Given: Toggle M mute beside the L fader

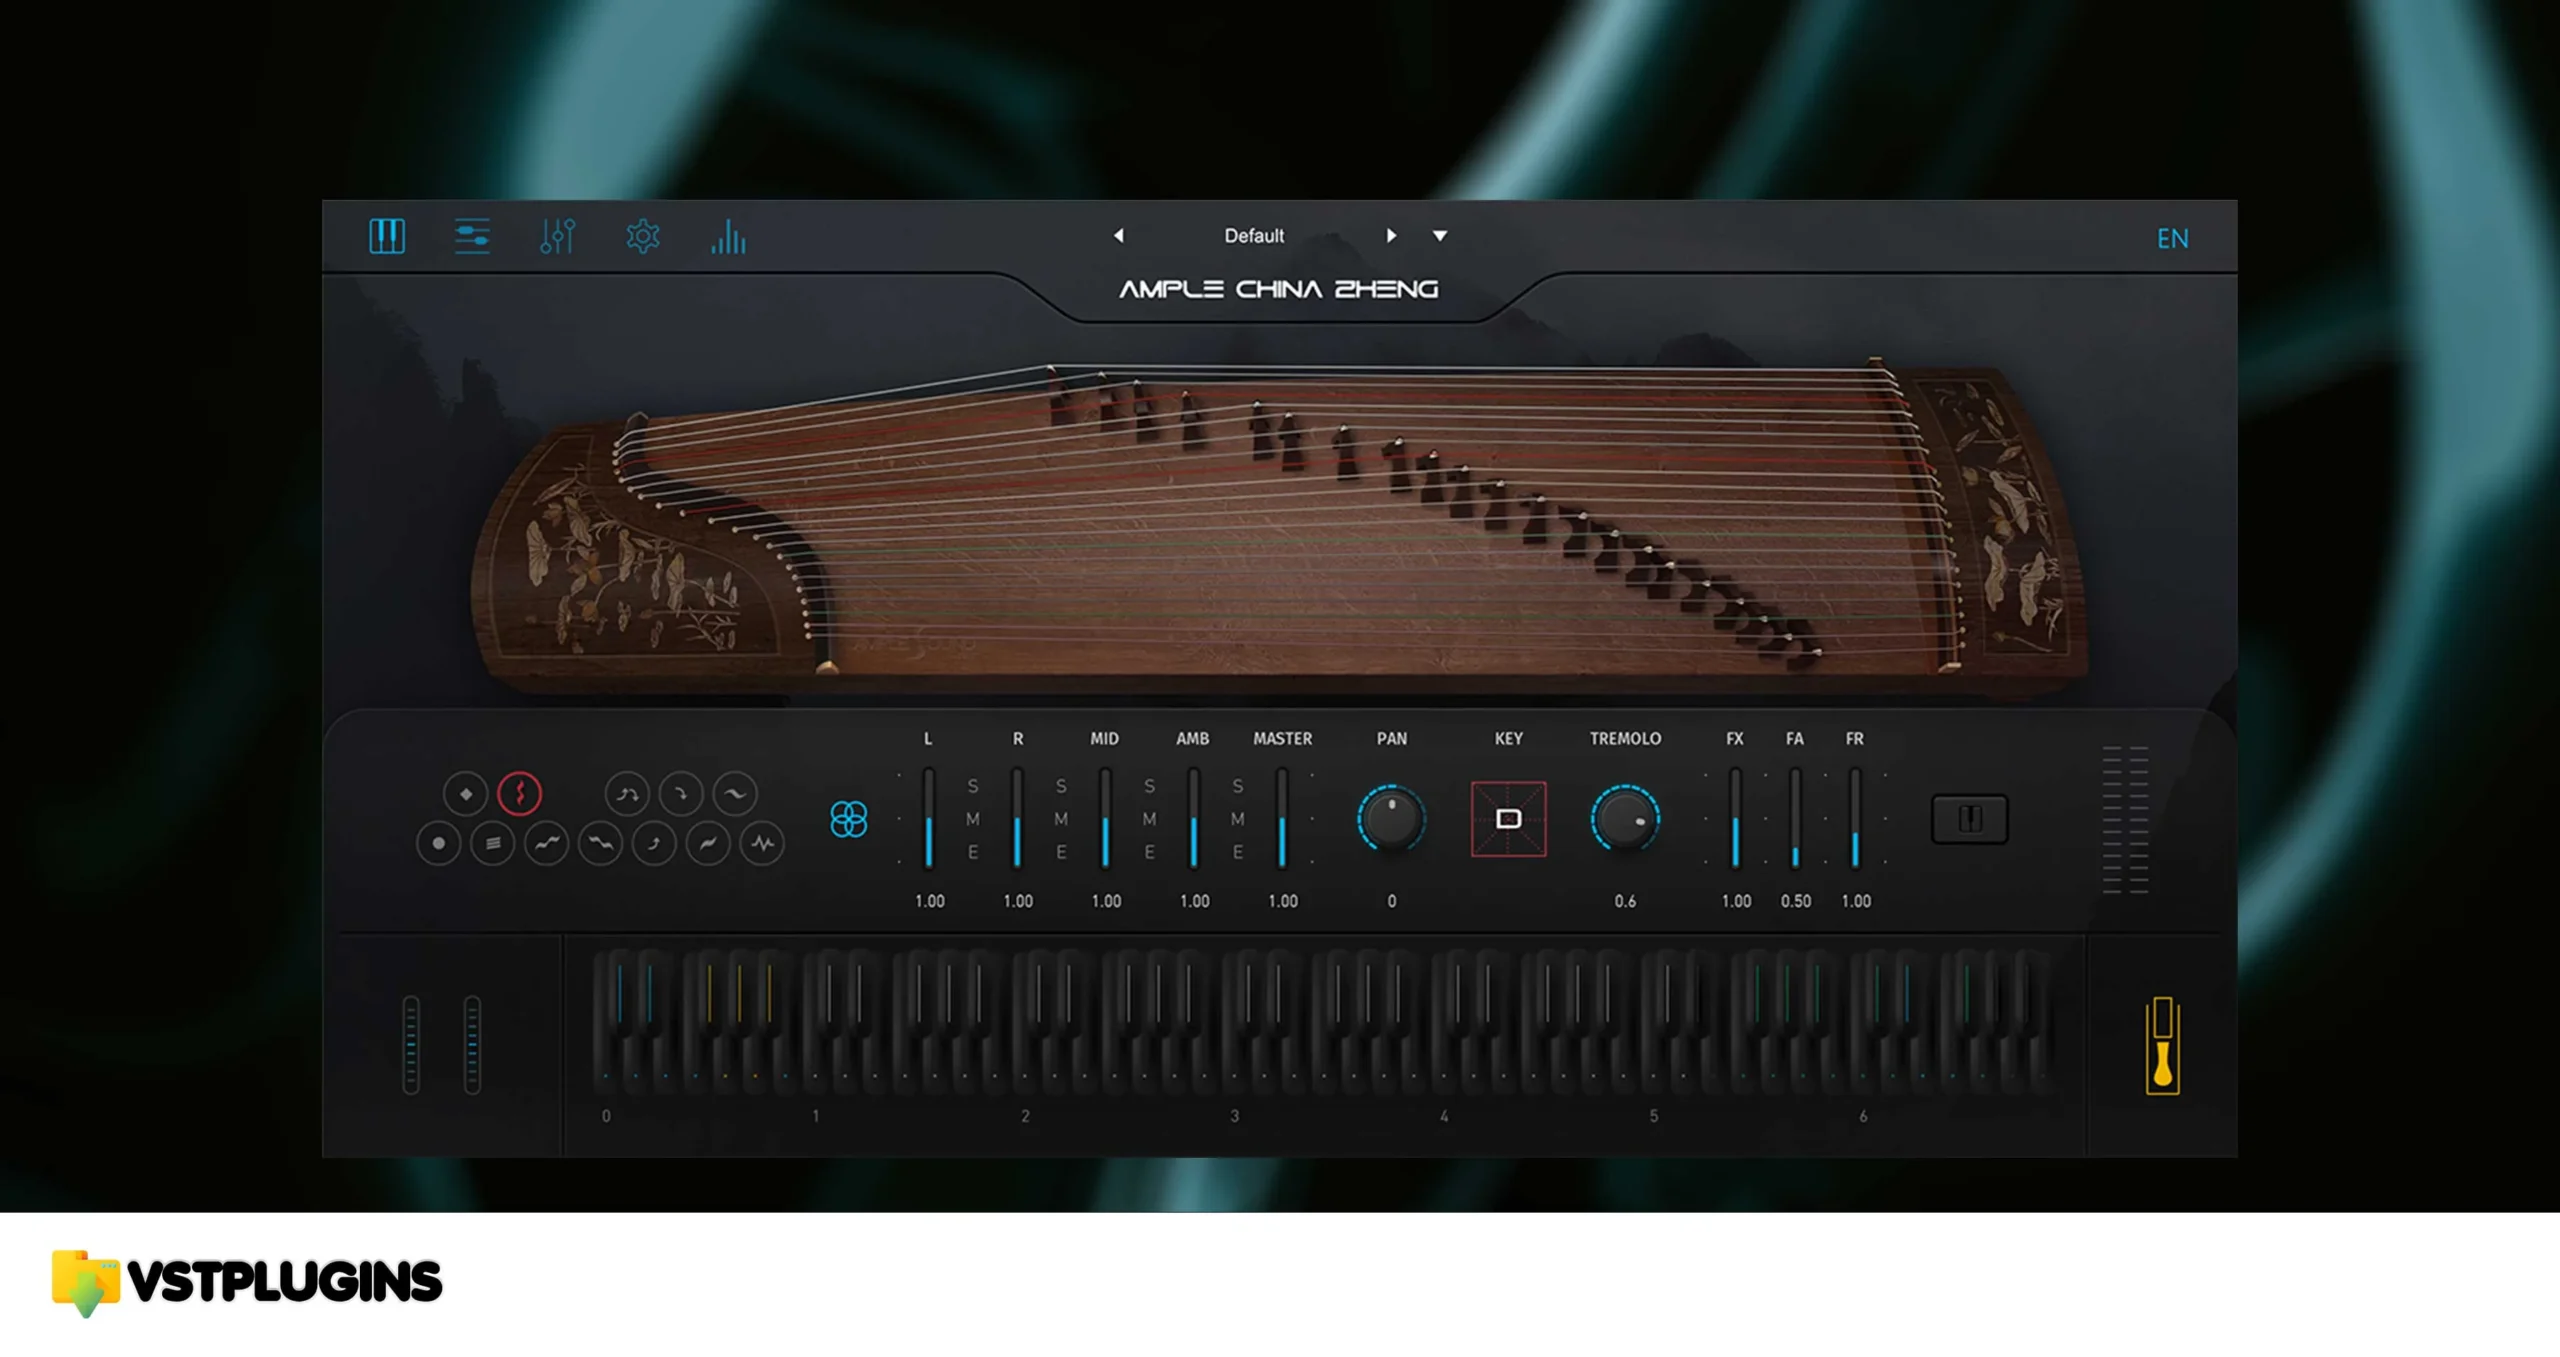Looking at the screenshot, I should [973, 820].
